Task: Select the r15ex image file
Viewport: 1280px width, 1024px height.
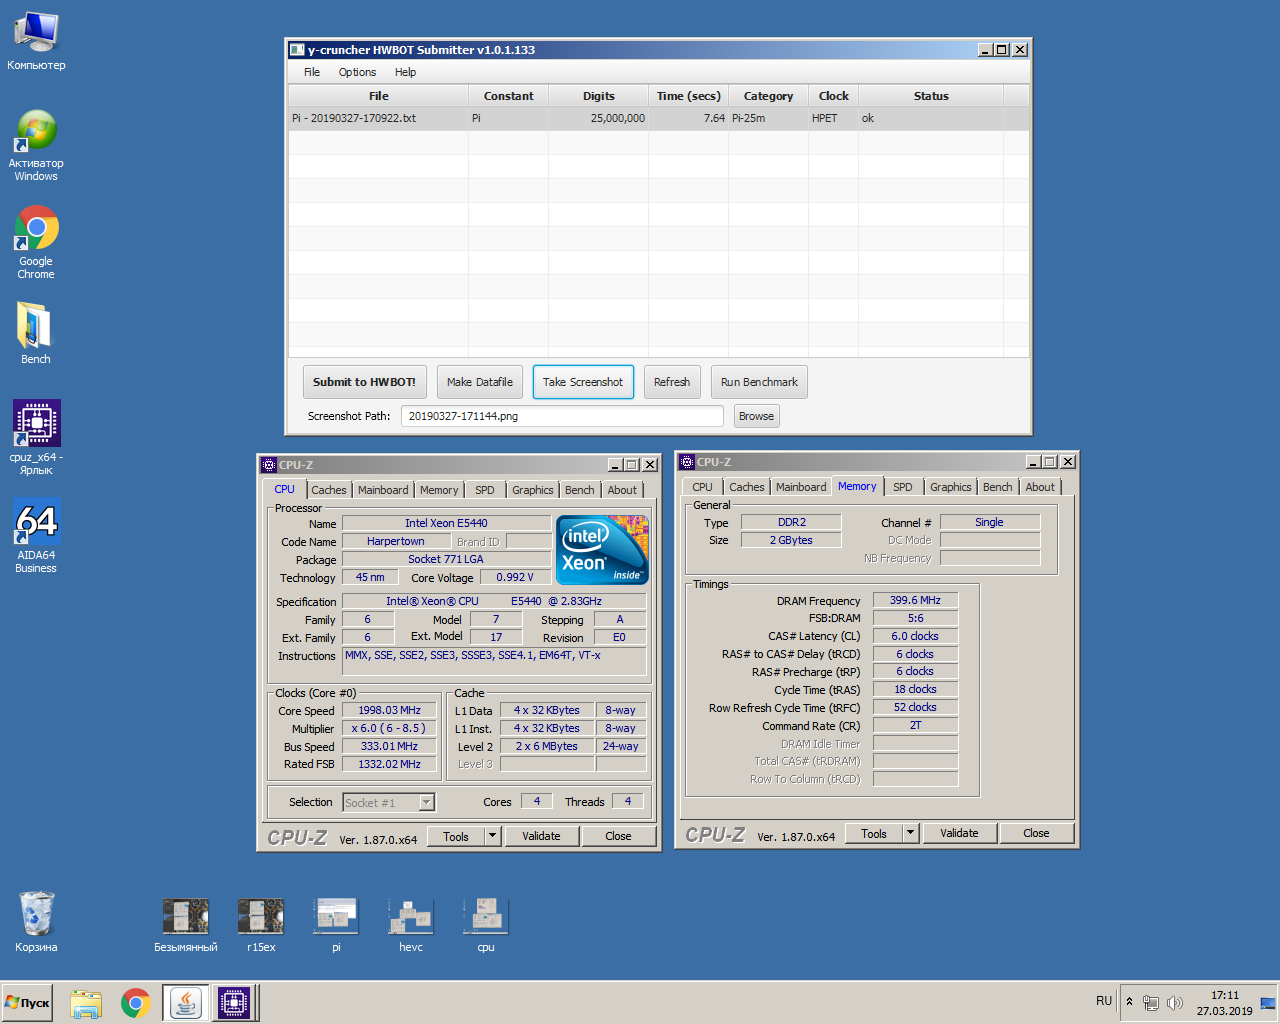Action: click(x=261, y=924)
